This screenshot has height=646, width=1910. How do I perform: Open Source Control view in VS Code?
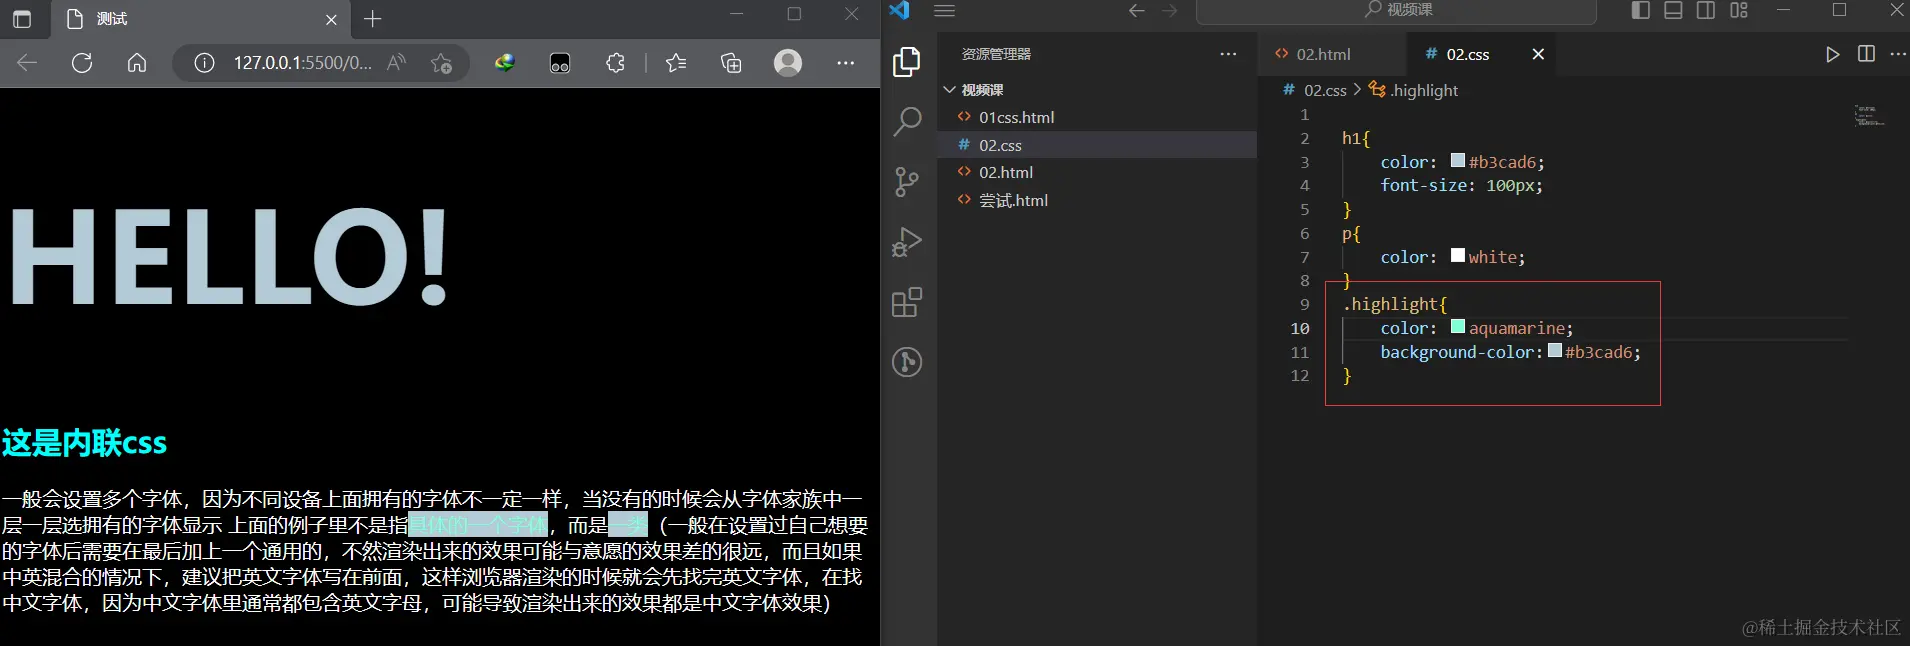tap(907, 182)
